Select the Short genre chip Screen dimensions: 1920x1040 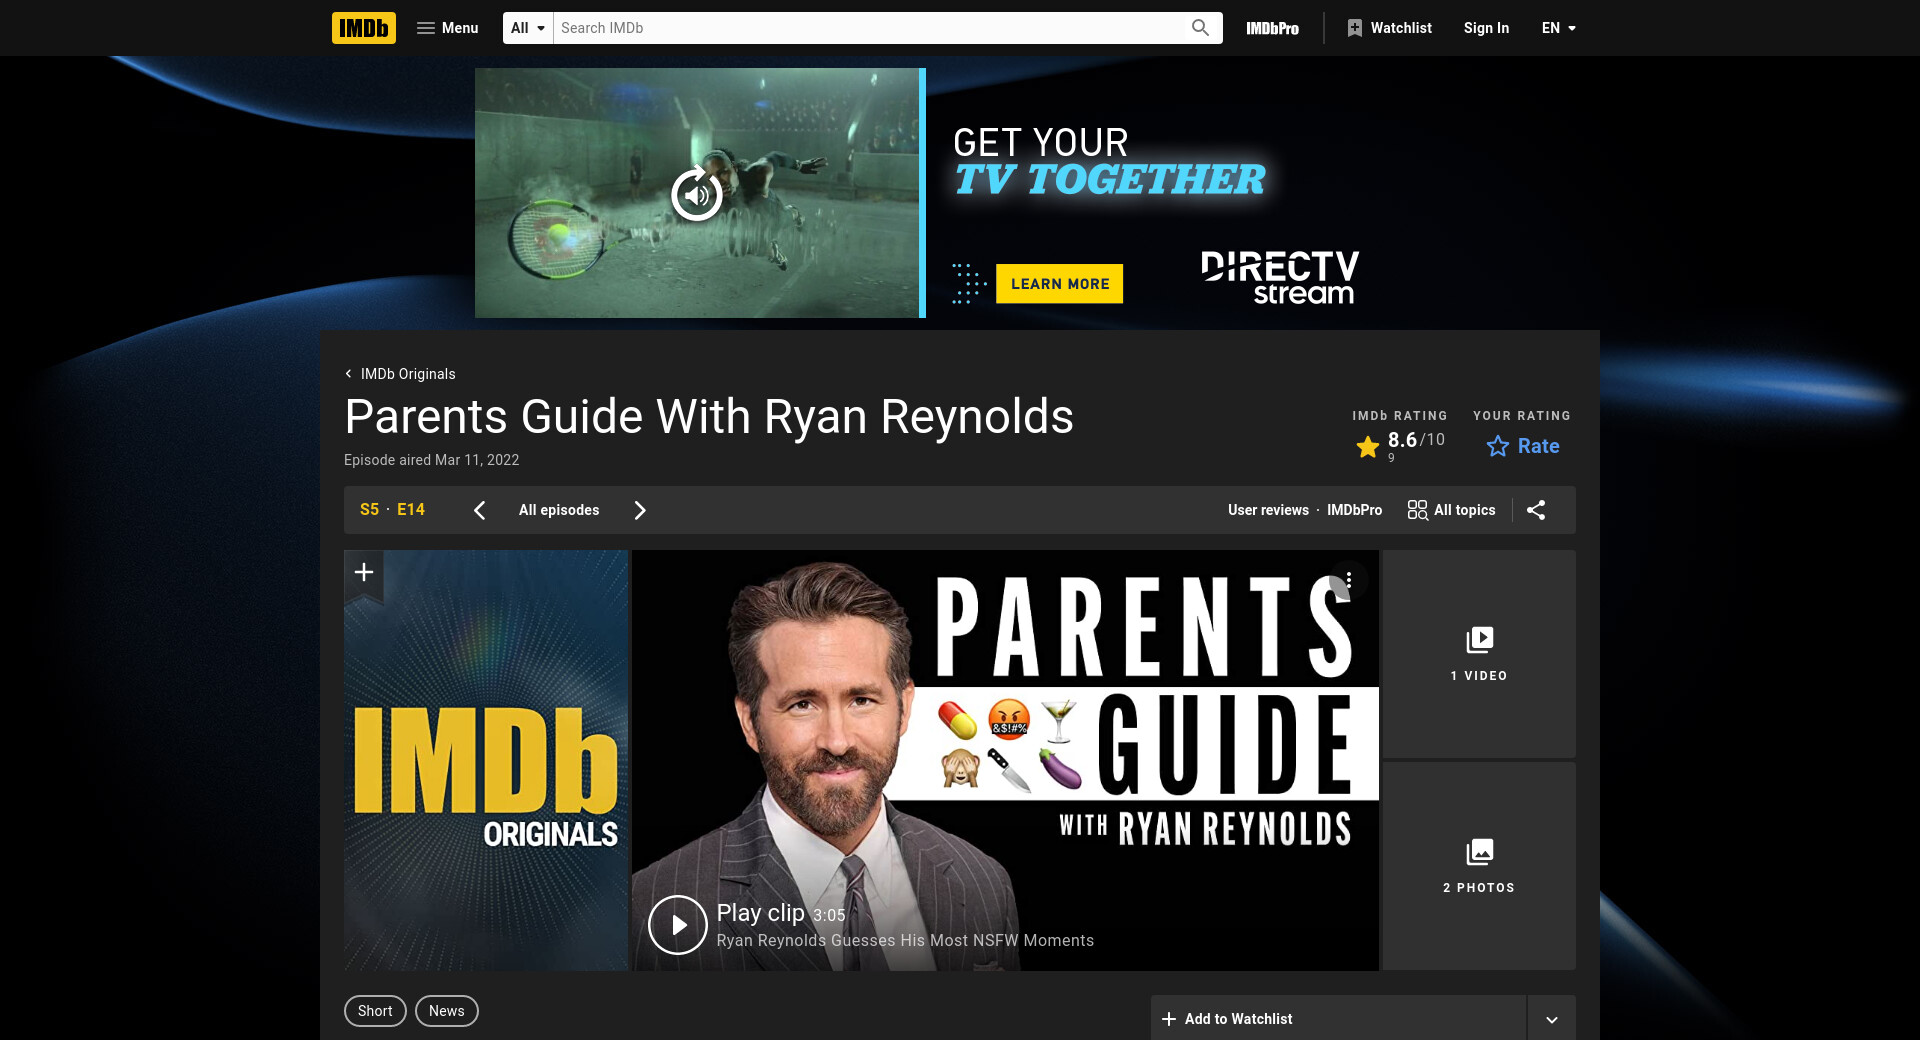point(375,1011)
